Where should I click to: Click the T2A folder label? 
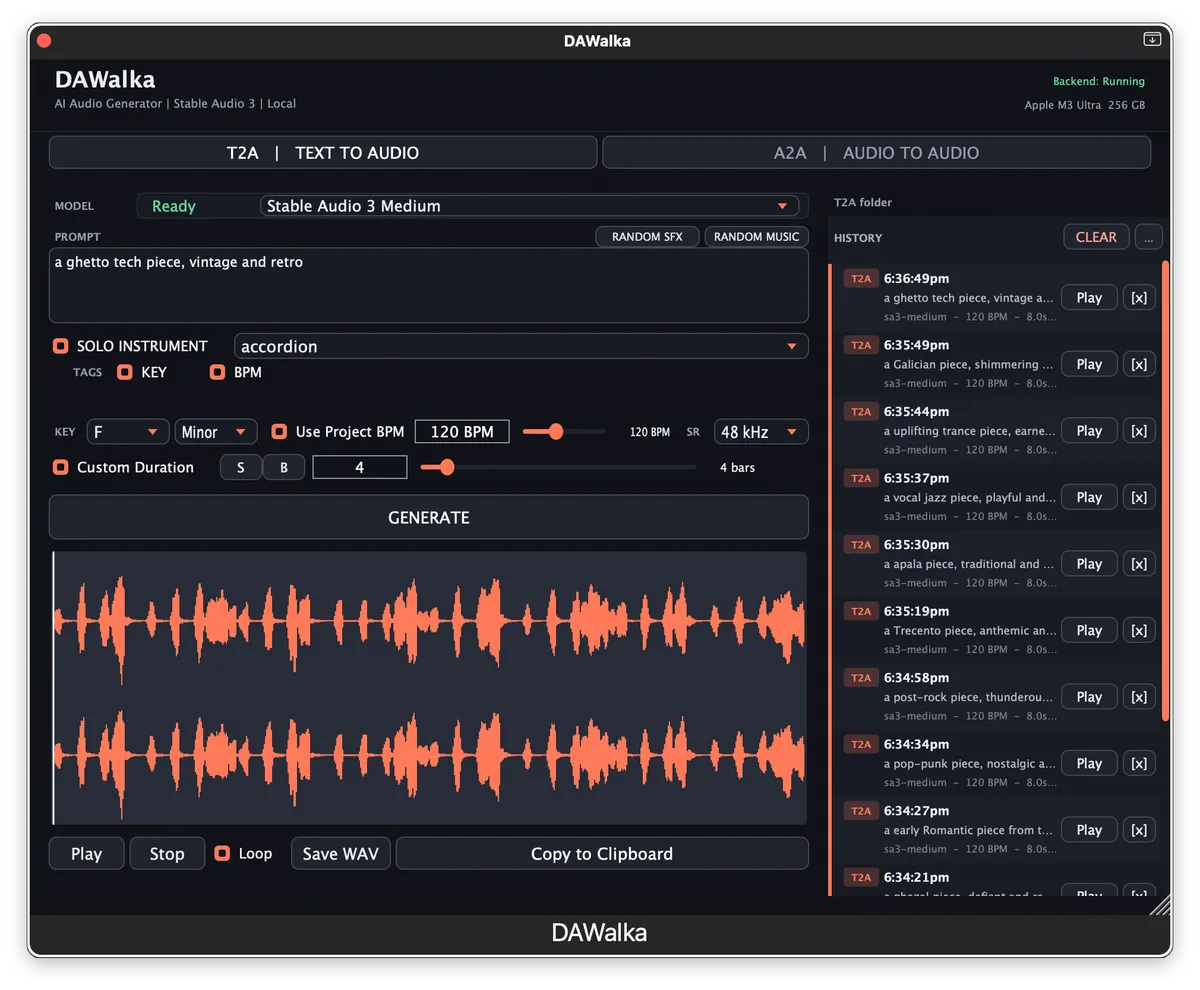pos(863,202)
